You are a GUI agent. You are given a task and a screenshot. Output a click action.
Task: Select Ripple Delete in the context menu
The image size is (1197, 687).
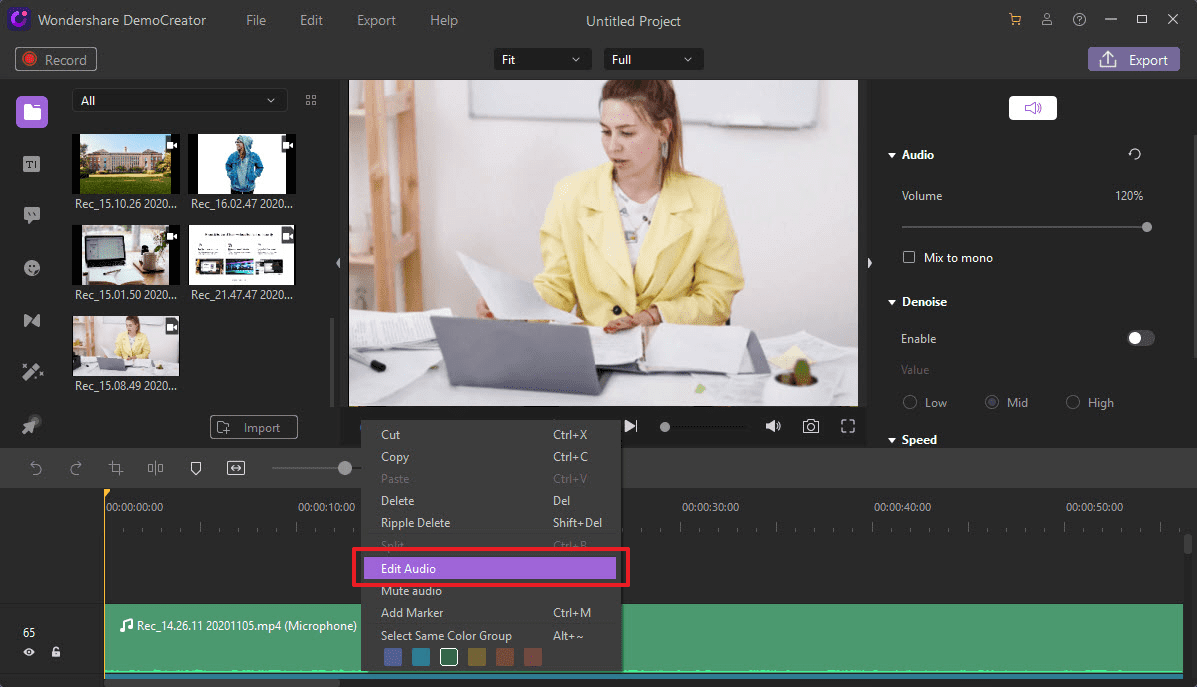[x=416, y=523]
